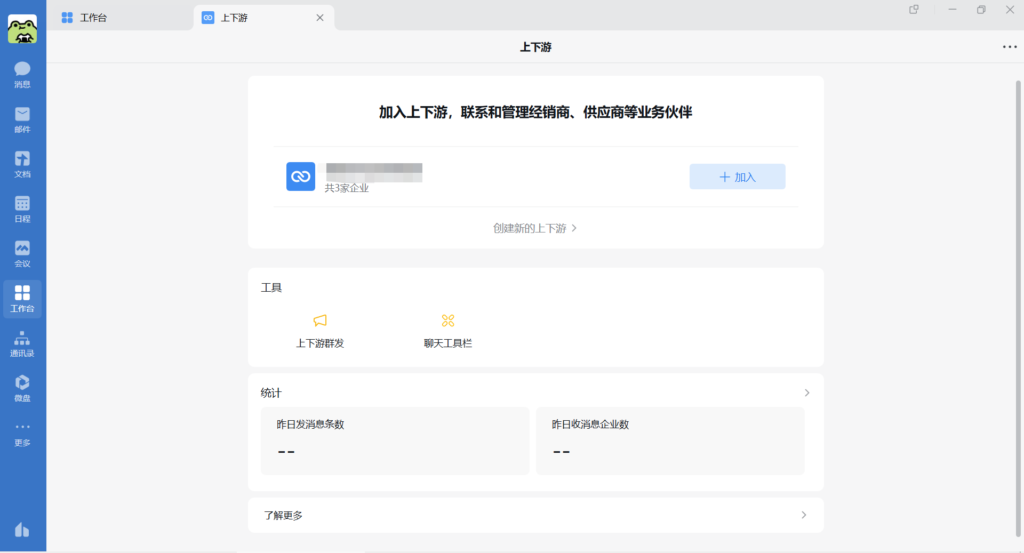Restore down the application window

point(981,10)
